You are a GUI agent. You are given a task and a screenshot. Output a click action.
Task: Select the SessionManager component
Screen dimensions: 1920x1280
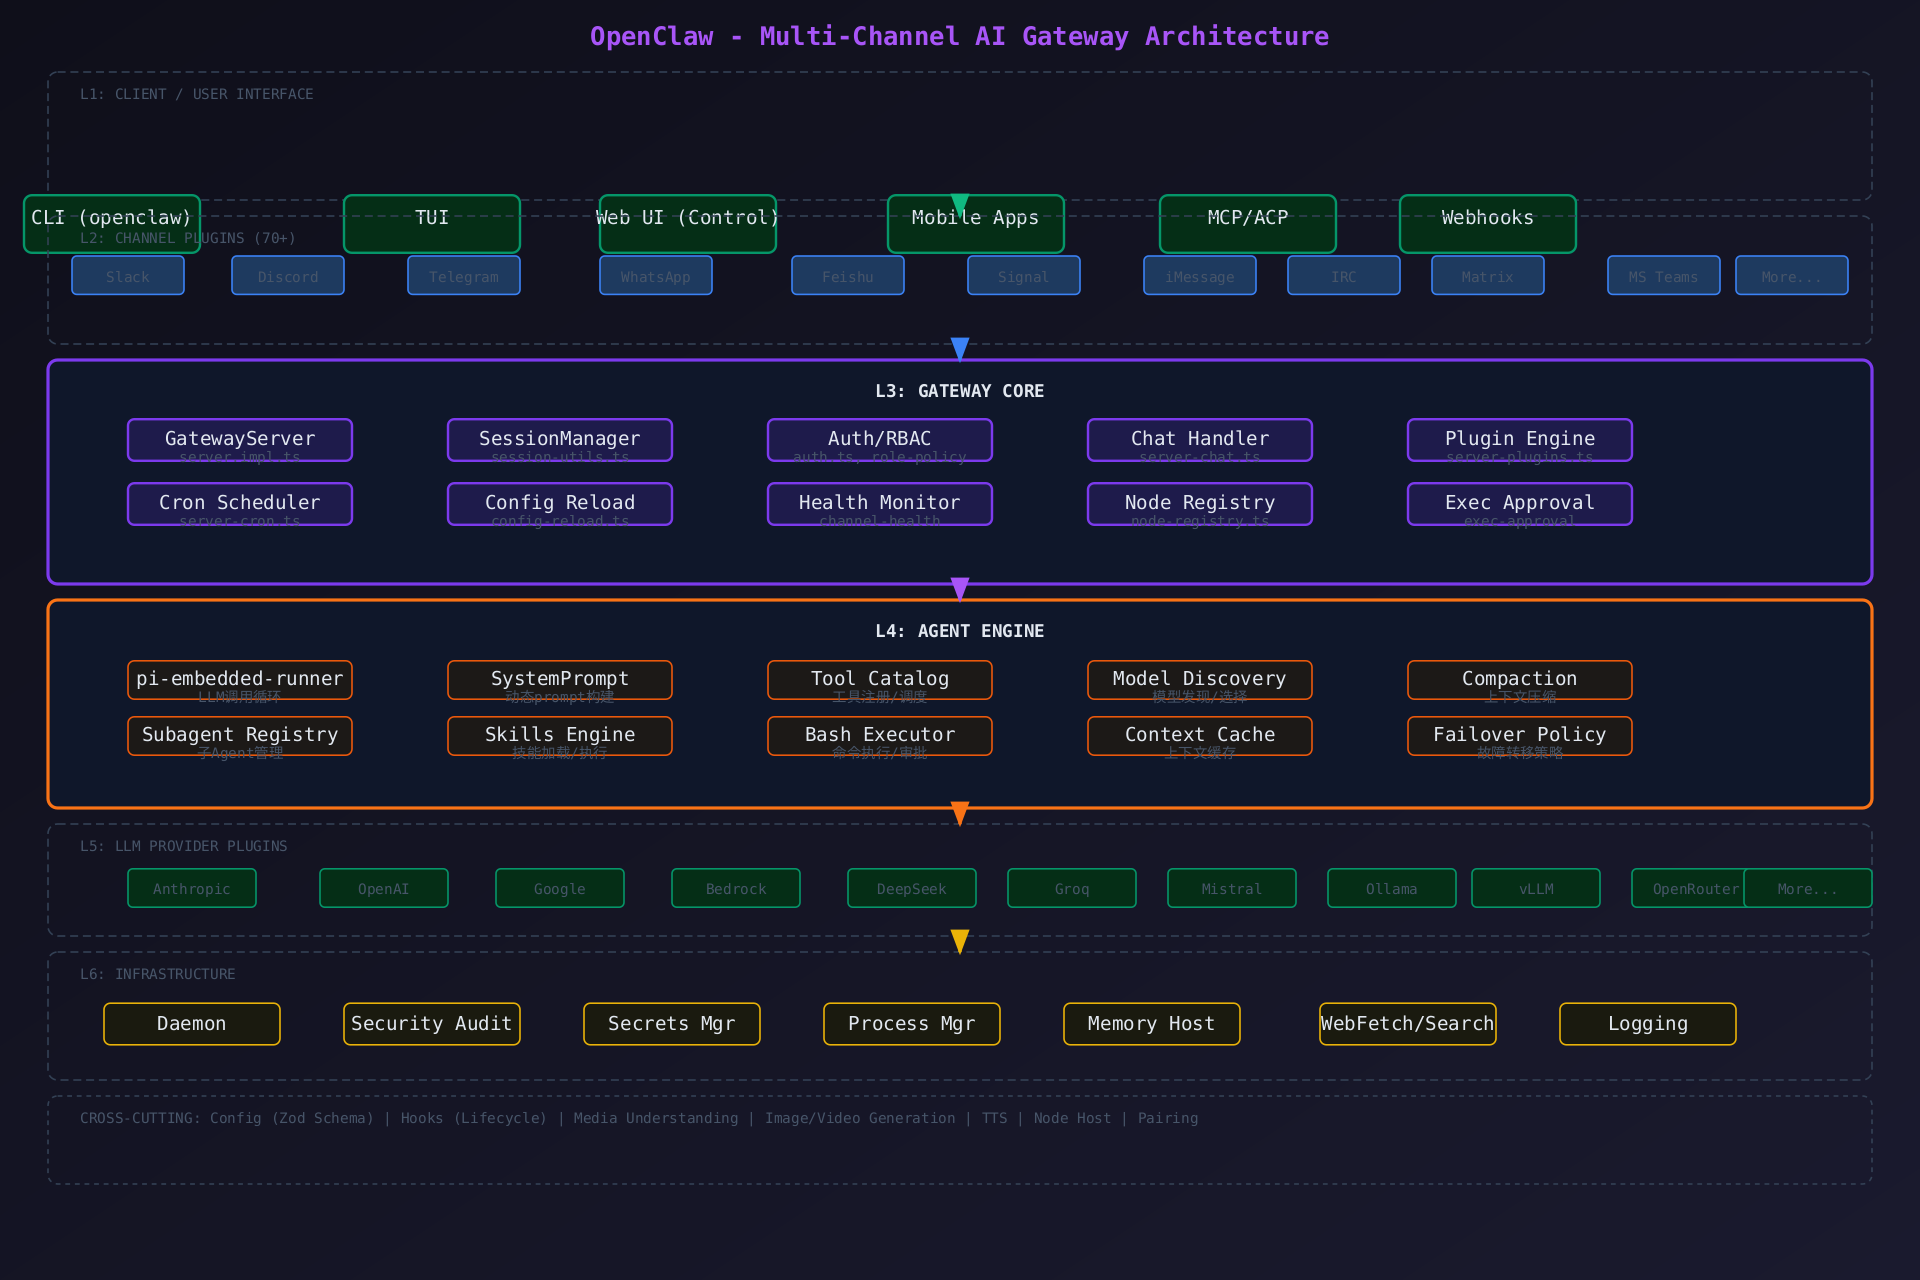click(x=560, y=440)
